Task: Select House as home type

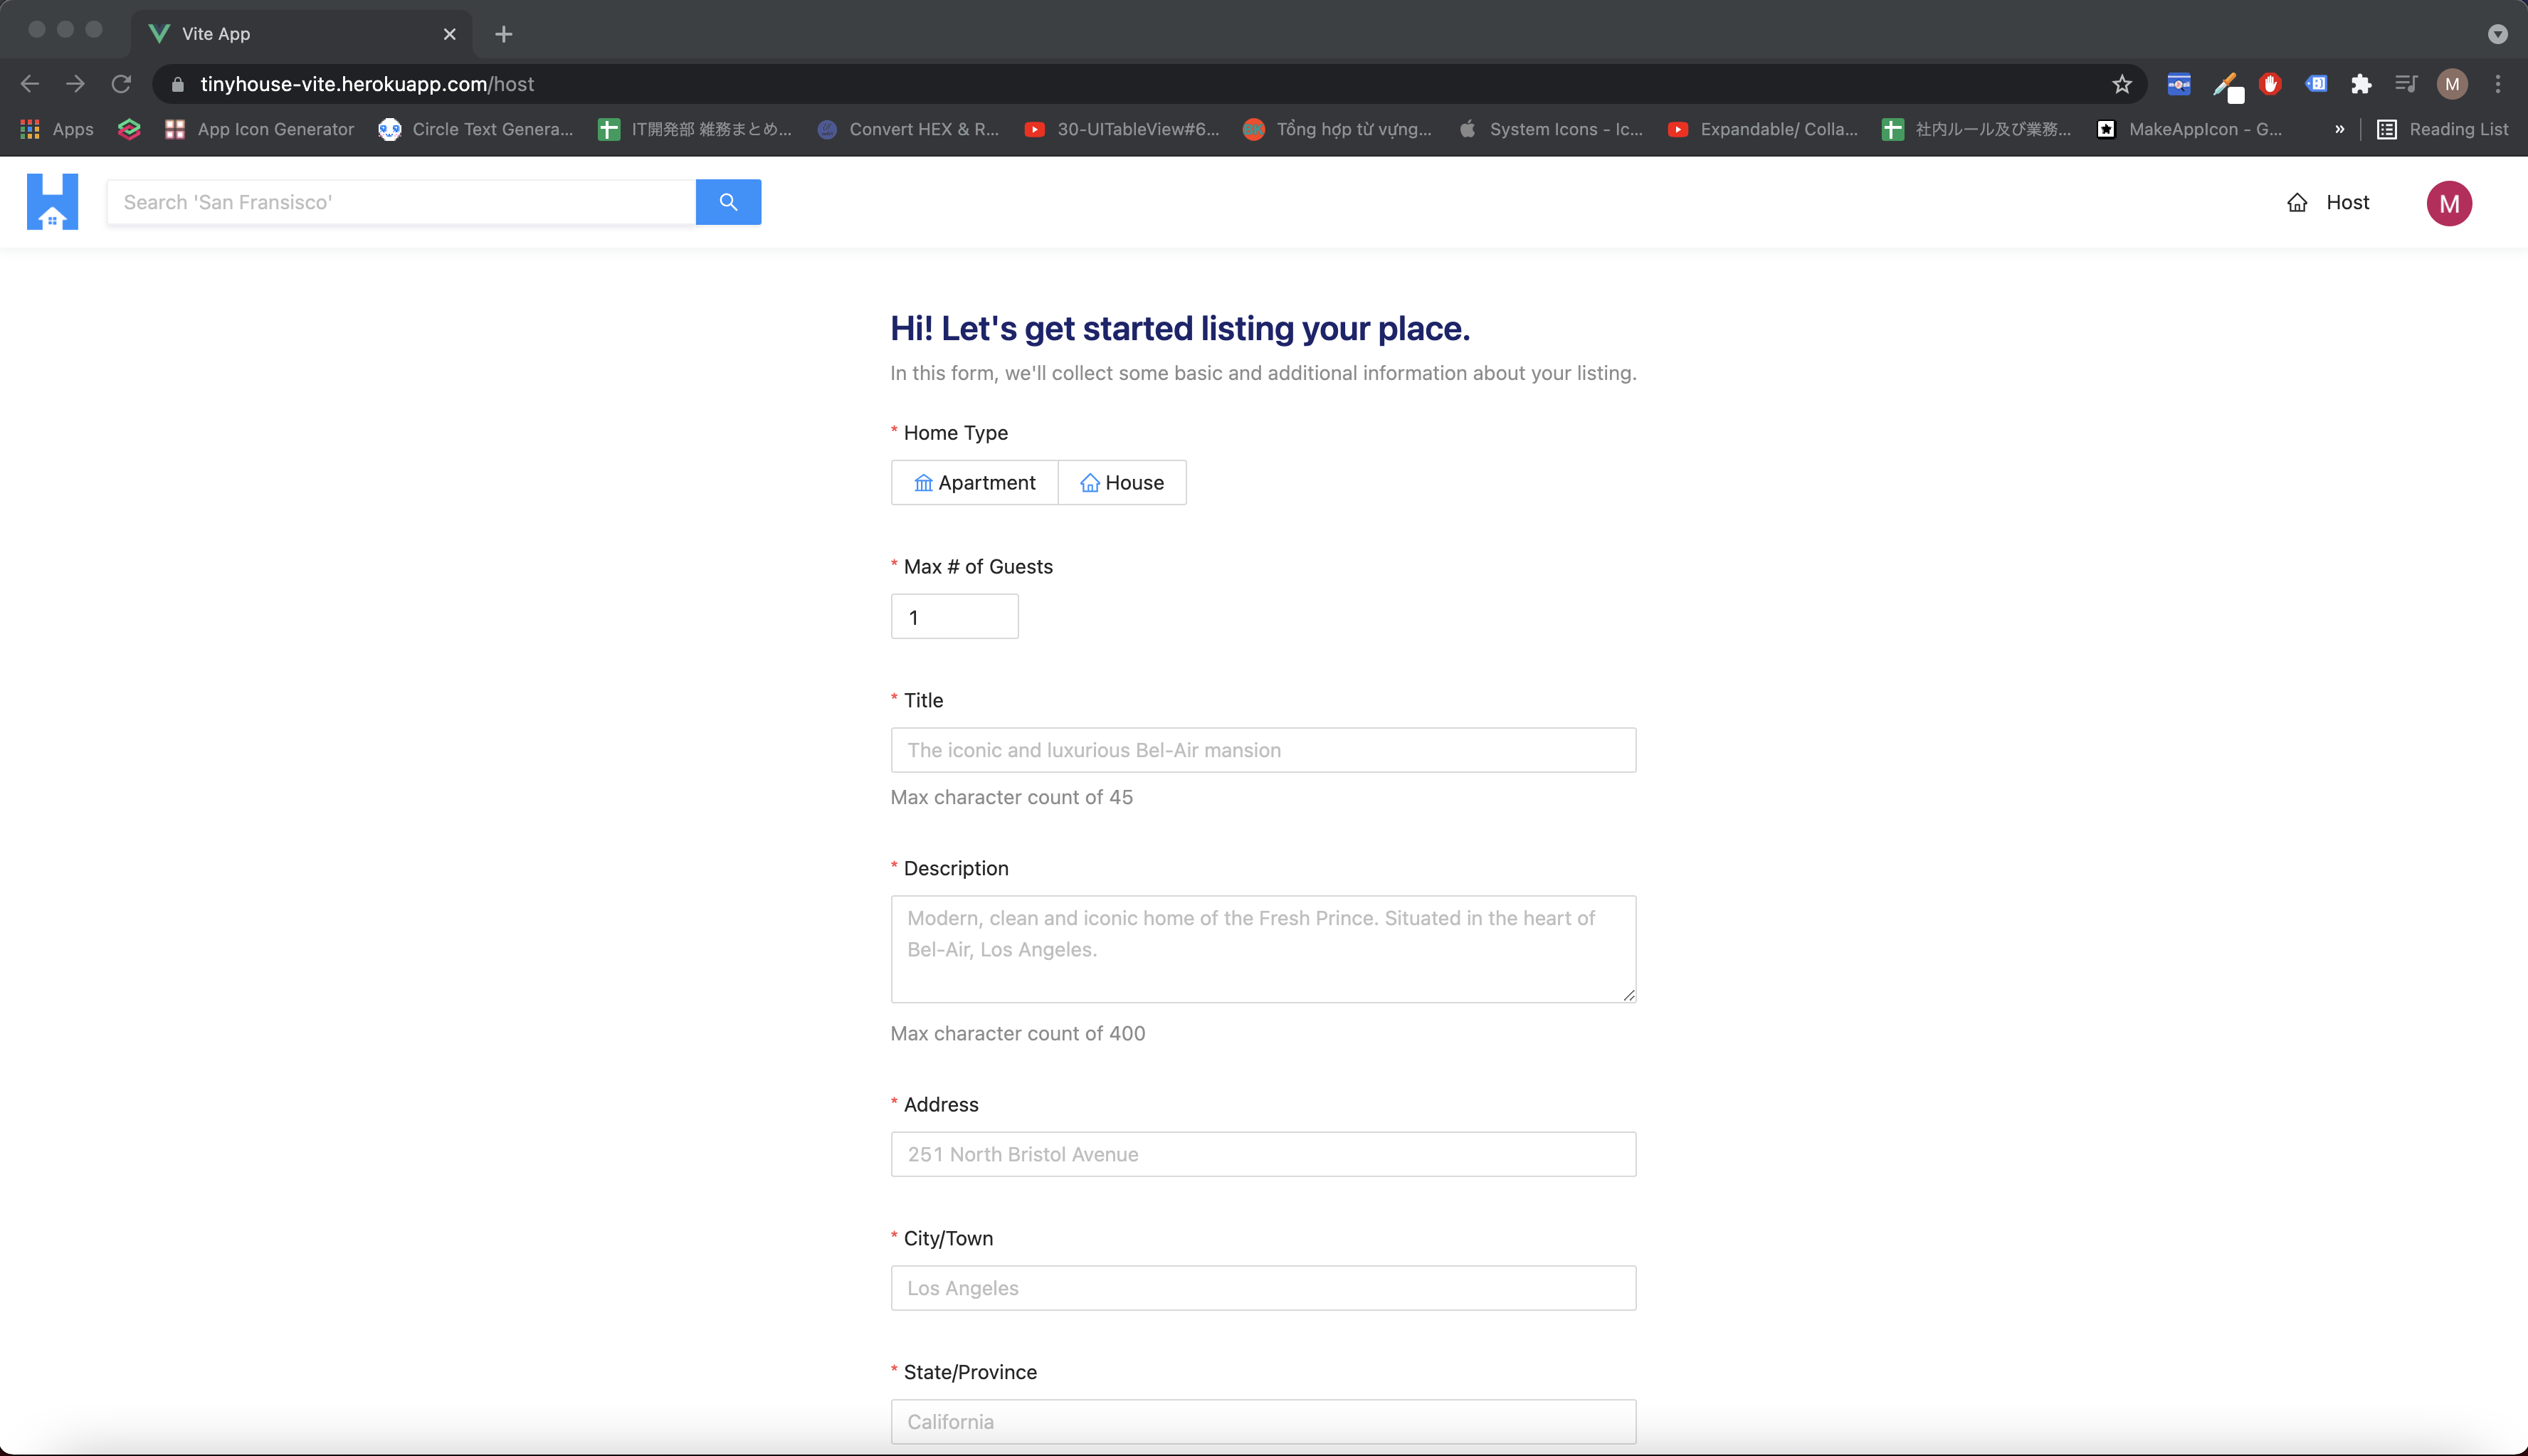Action: (x=1122, y=483)
